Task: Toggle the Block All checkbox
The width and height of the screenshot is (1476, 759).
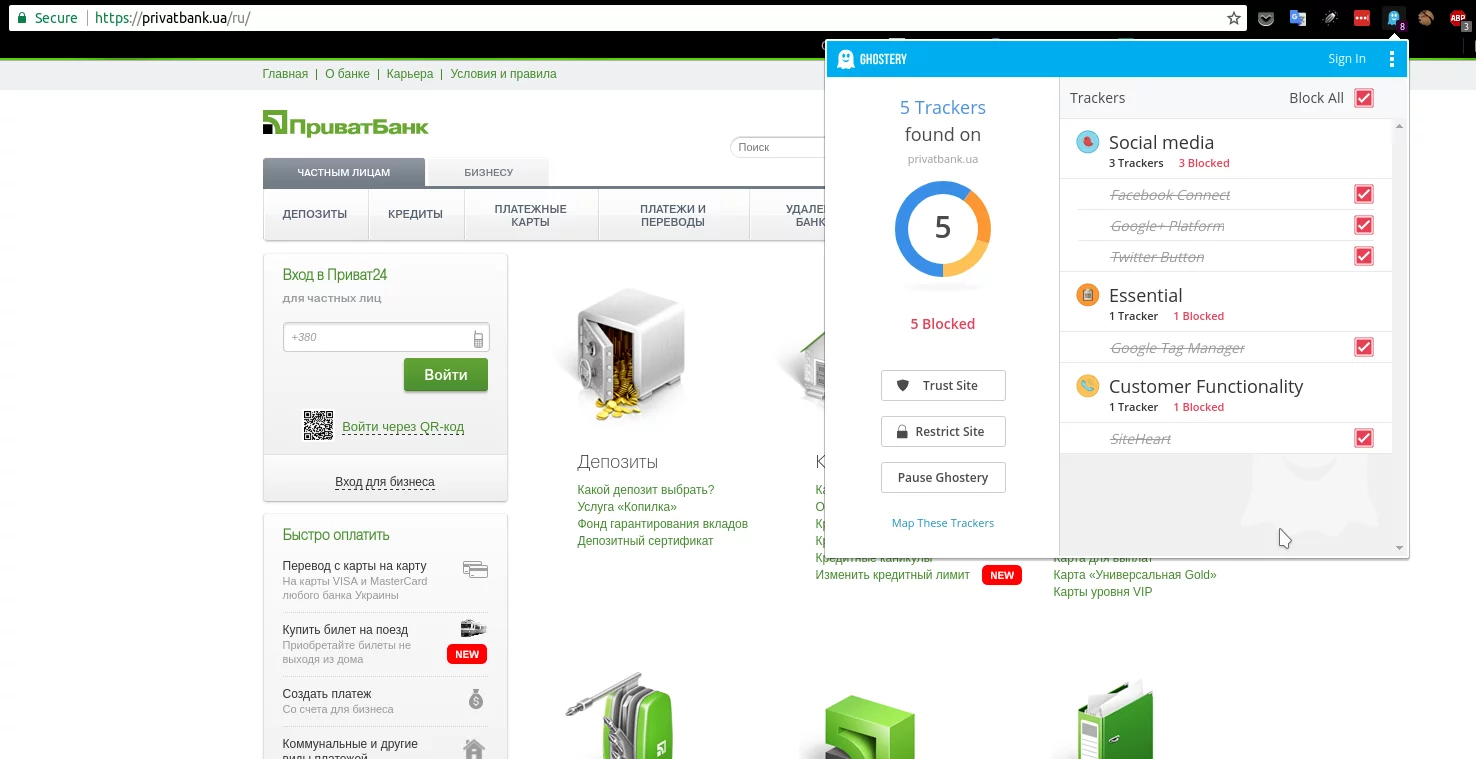Action: click(x=1364, y=98)
